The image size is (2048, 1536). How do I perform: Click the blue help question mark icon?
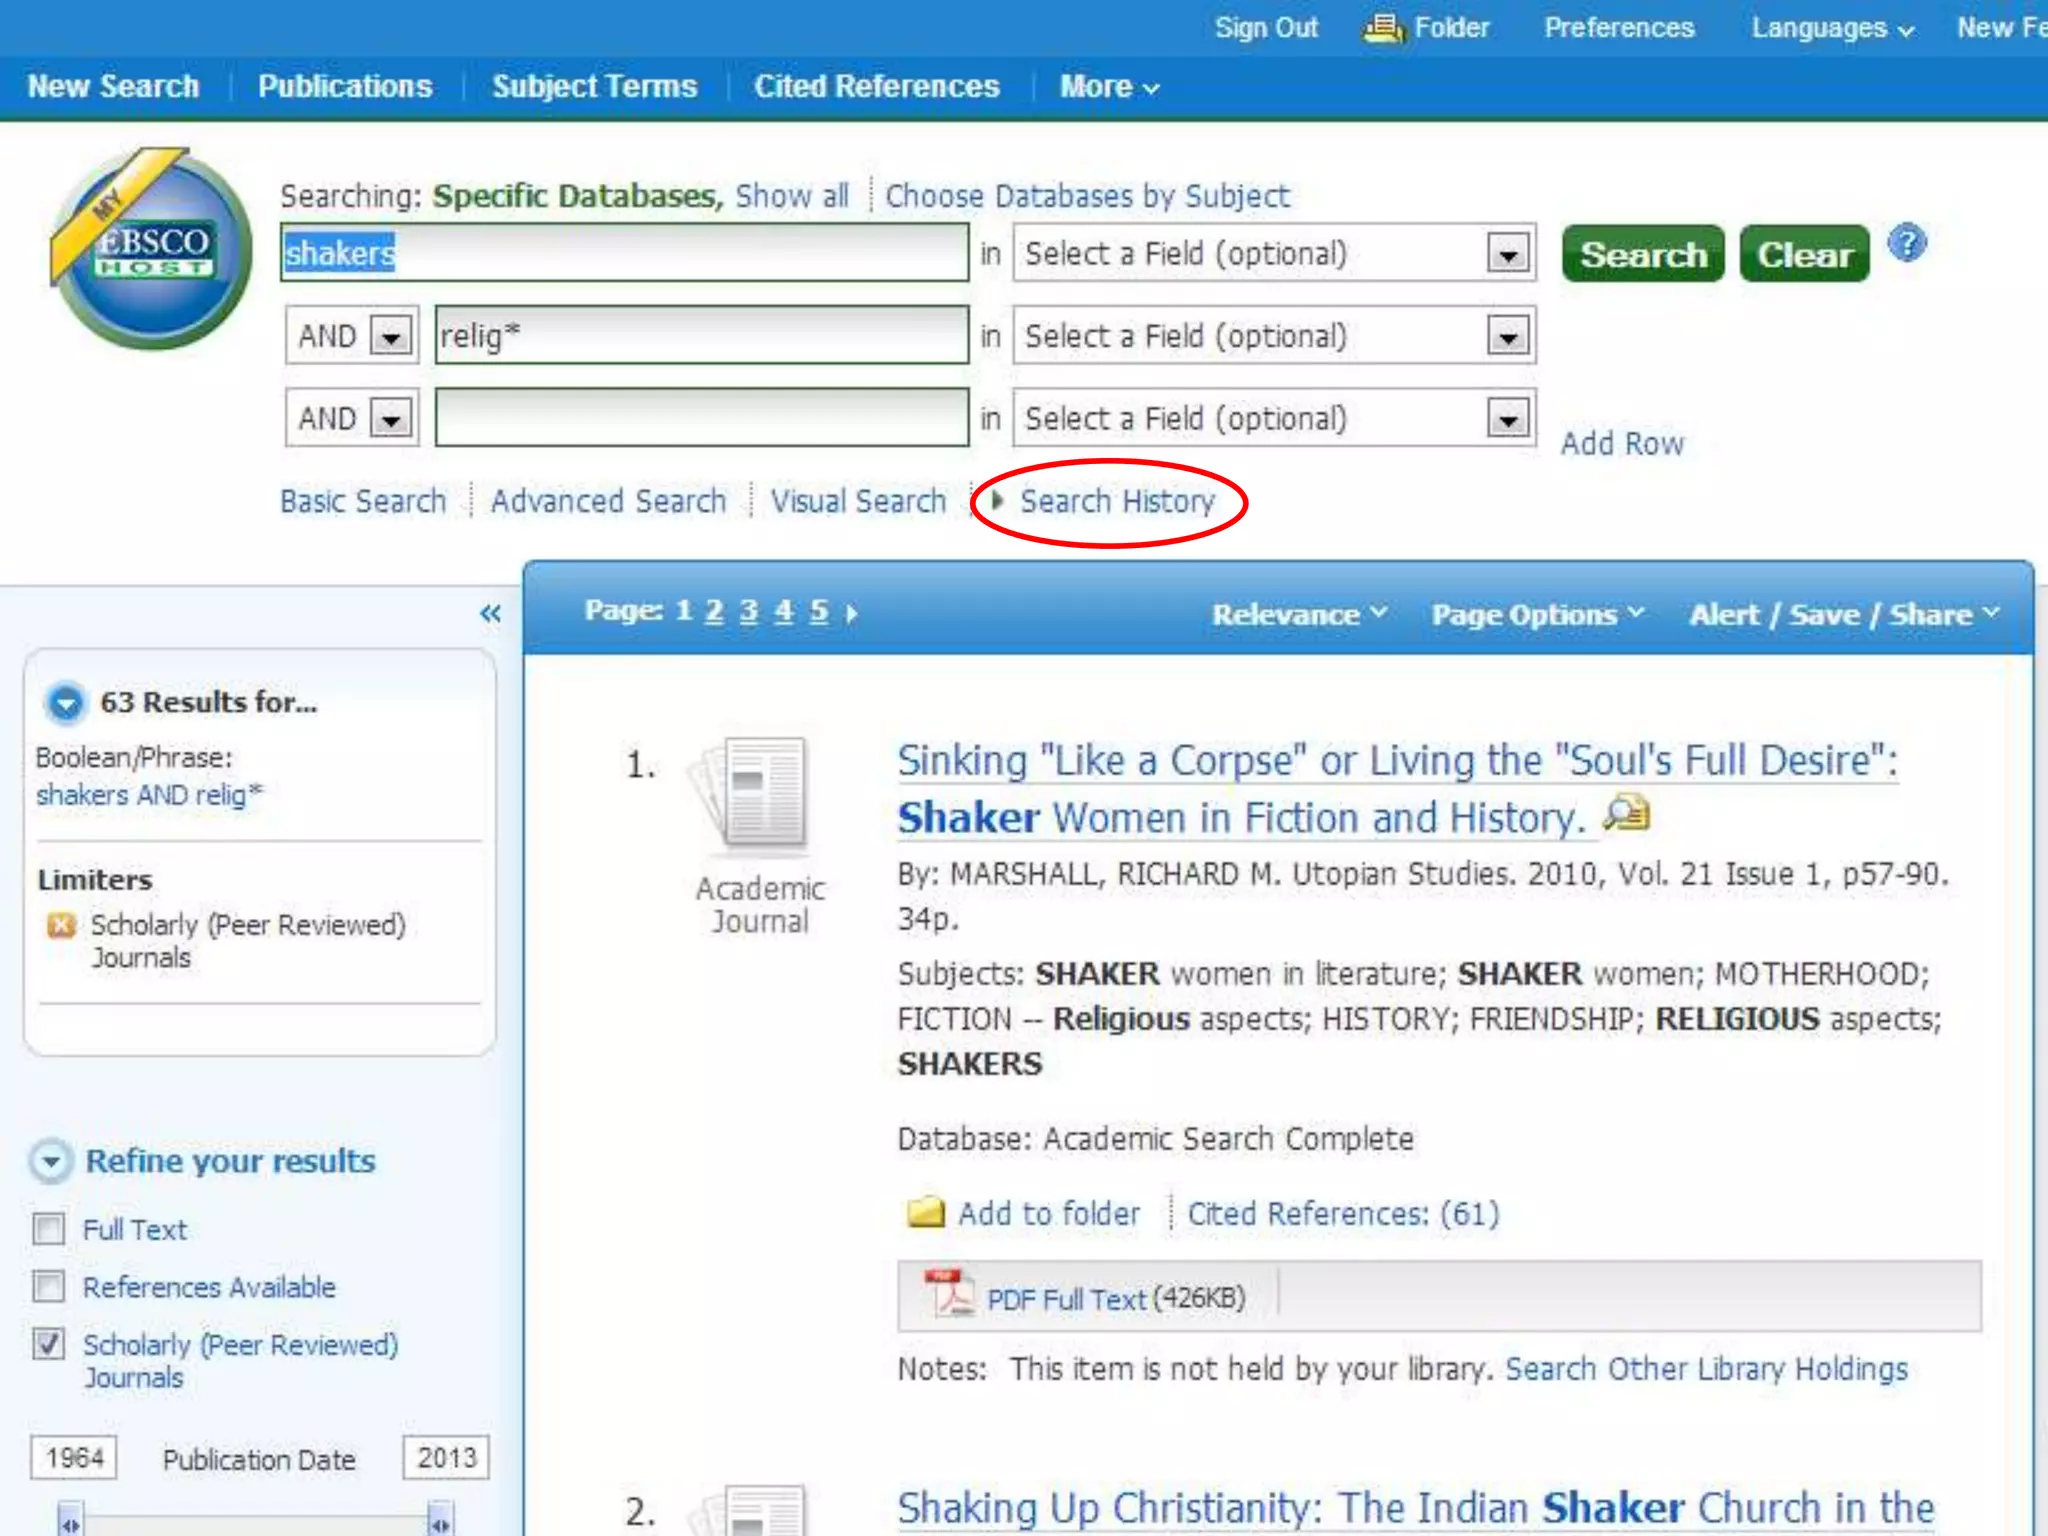coord(1907,244)
